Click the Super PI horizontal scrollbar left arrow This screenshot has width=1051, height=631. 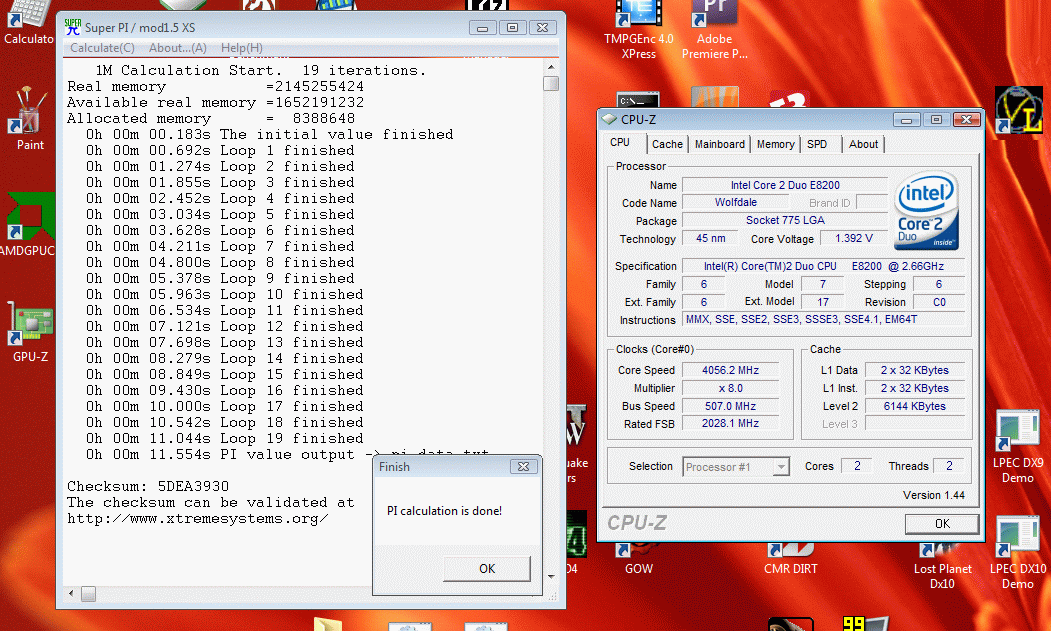pos(72,593)
